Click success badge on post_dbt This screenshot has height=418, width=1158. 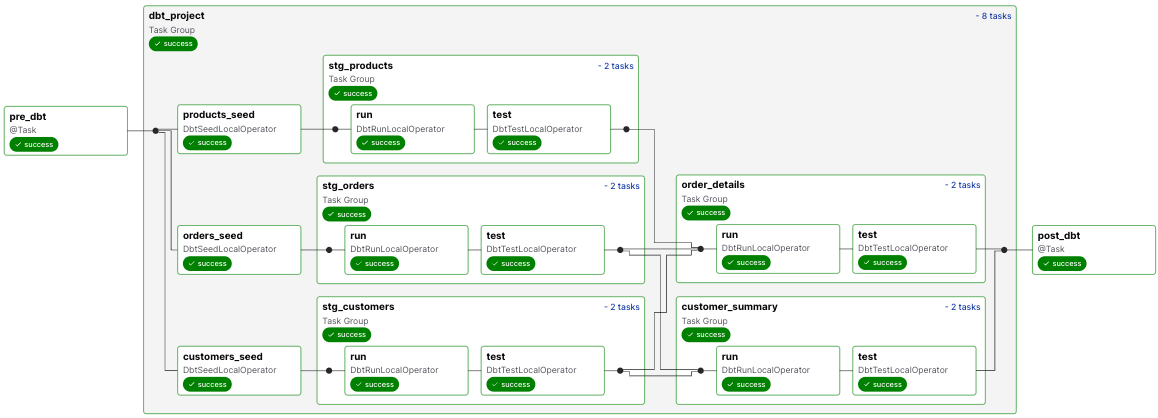(x=1062, y=264)
